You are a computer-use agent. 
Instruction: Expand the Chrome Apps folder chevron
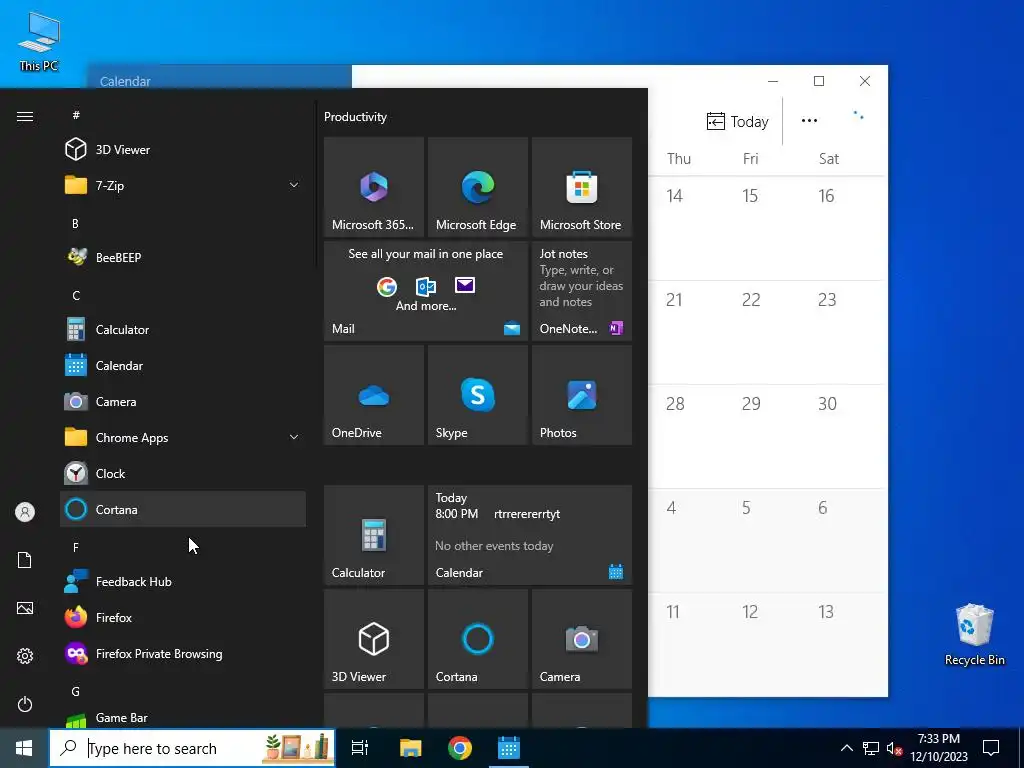[x=294, y=438]
